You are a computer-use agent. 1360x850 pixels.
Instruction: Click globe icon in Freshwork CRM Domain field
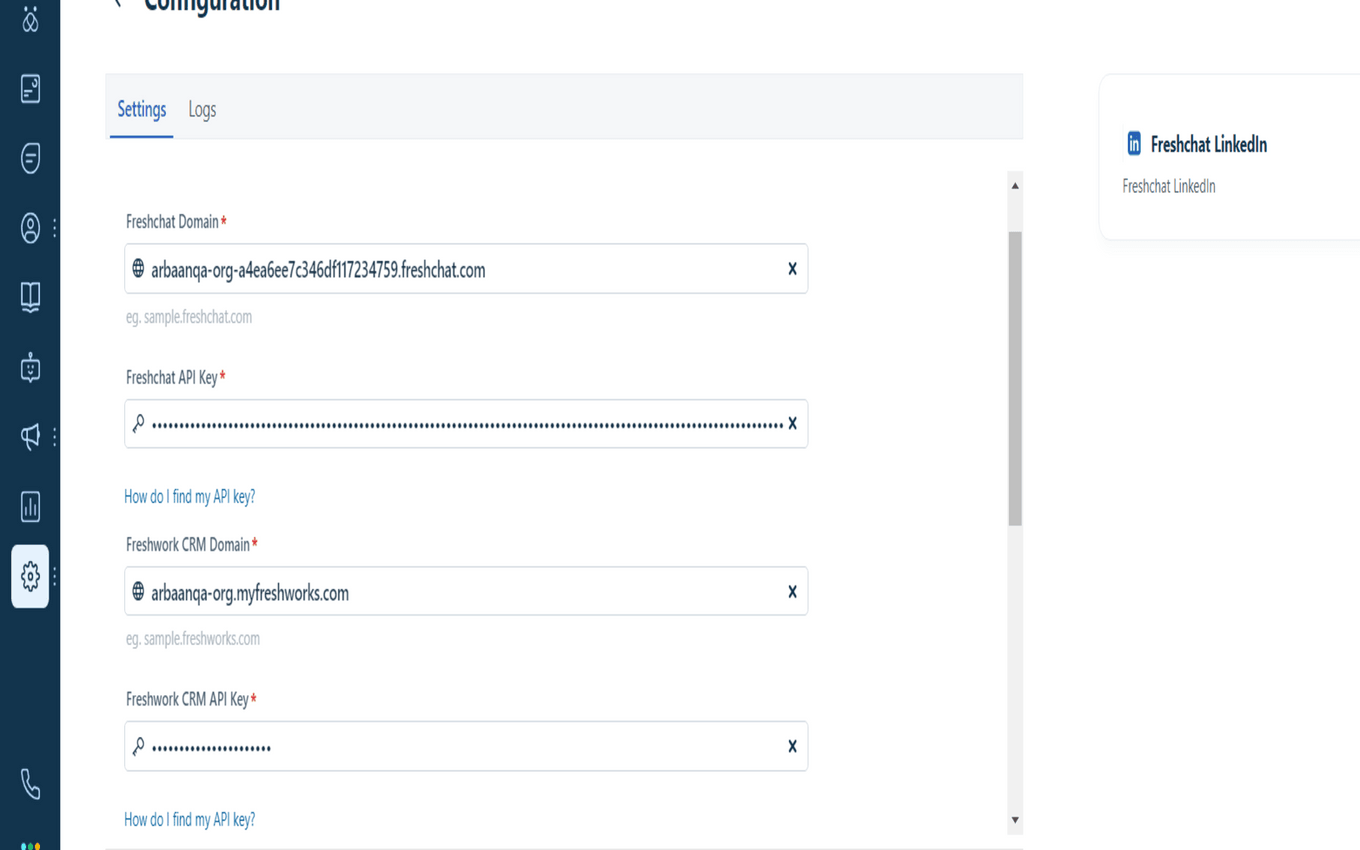click(138, 591)
